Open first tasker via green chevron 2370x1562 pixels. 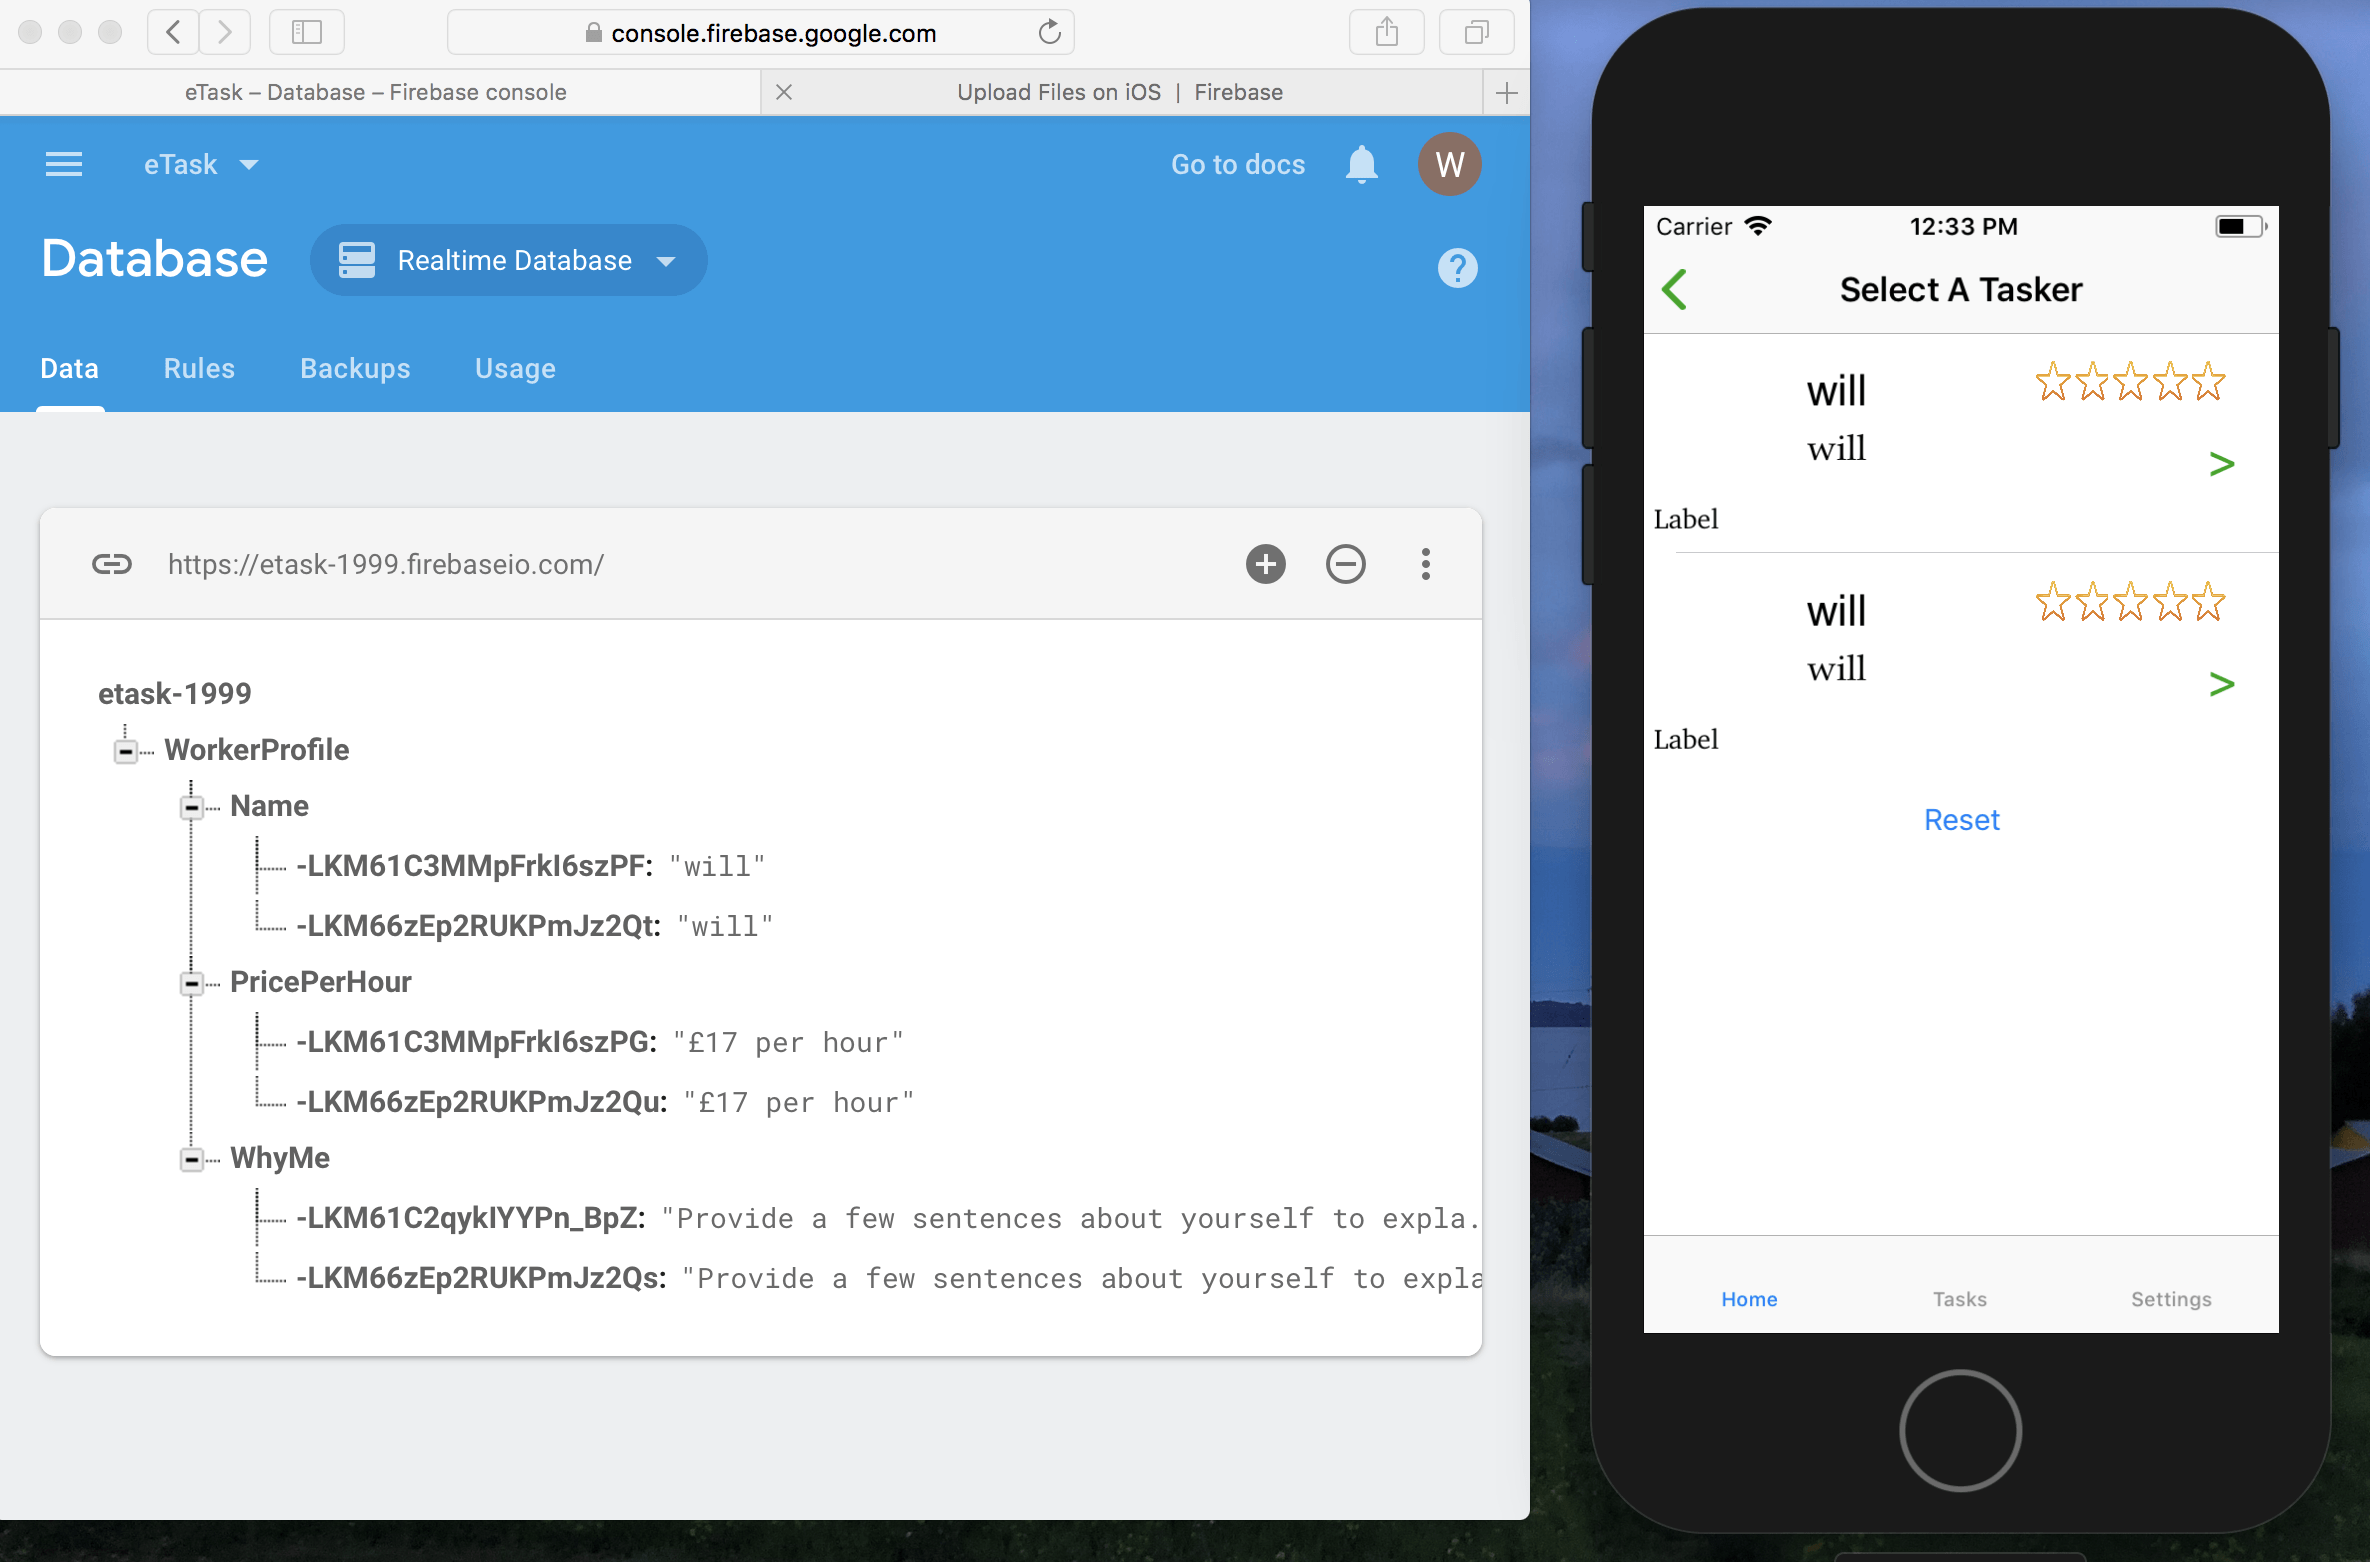point(2221,464)
